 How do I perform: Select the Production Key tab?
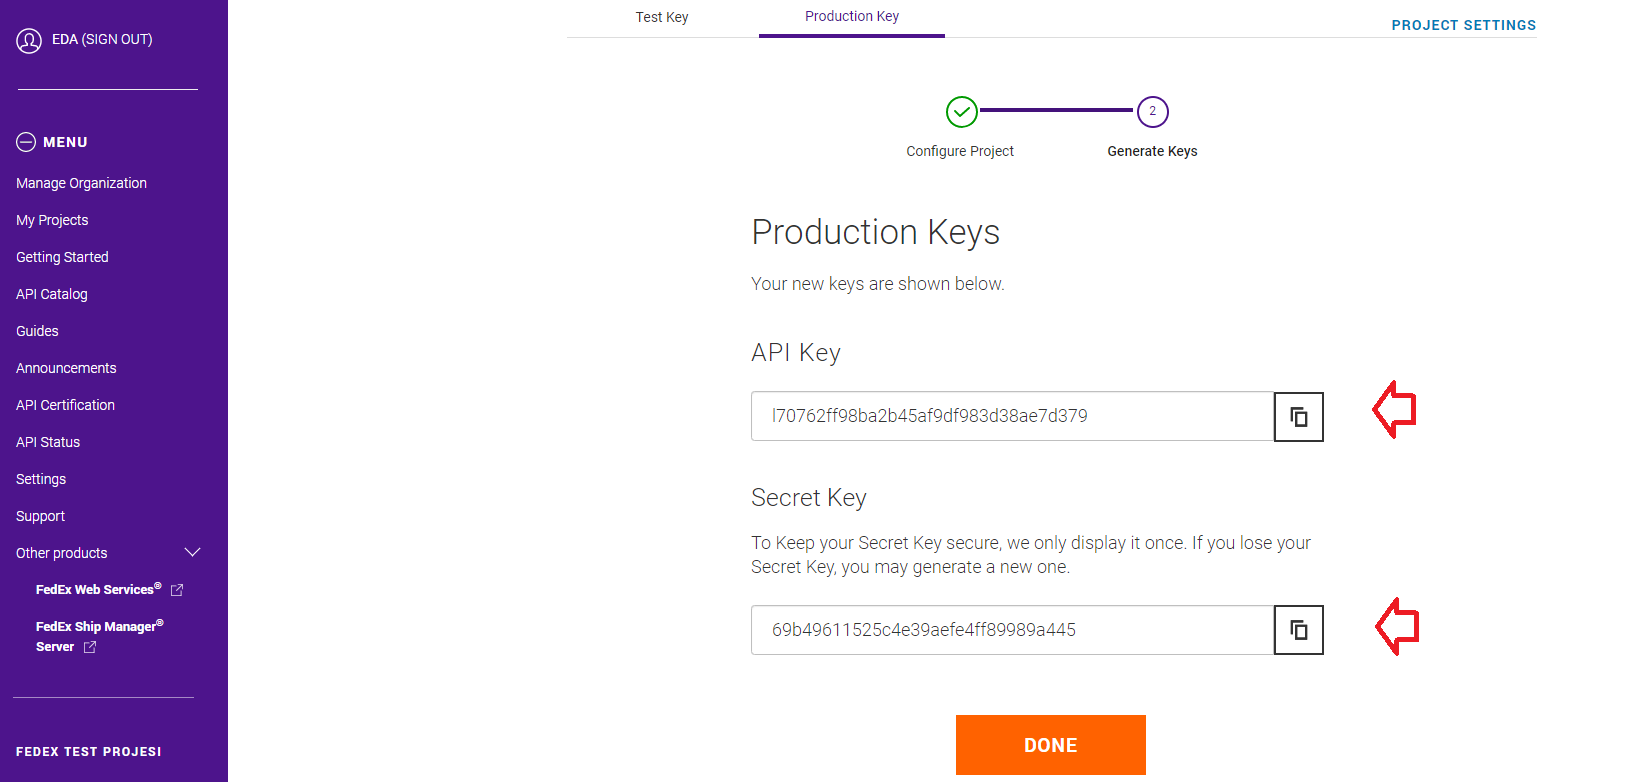pyautogui.click(x=852, y=17)
